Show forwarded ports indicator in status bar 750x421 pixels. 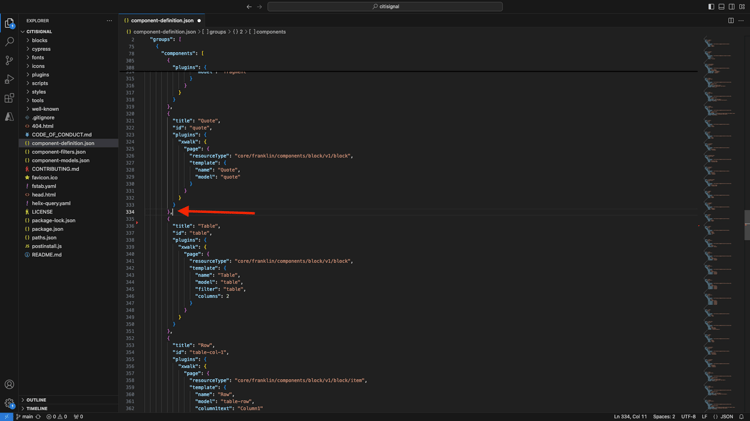pyautogui.click(x=78, y=417)
